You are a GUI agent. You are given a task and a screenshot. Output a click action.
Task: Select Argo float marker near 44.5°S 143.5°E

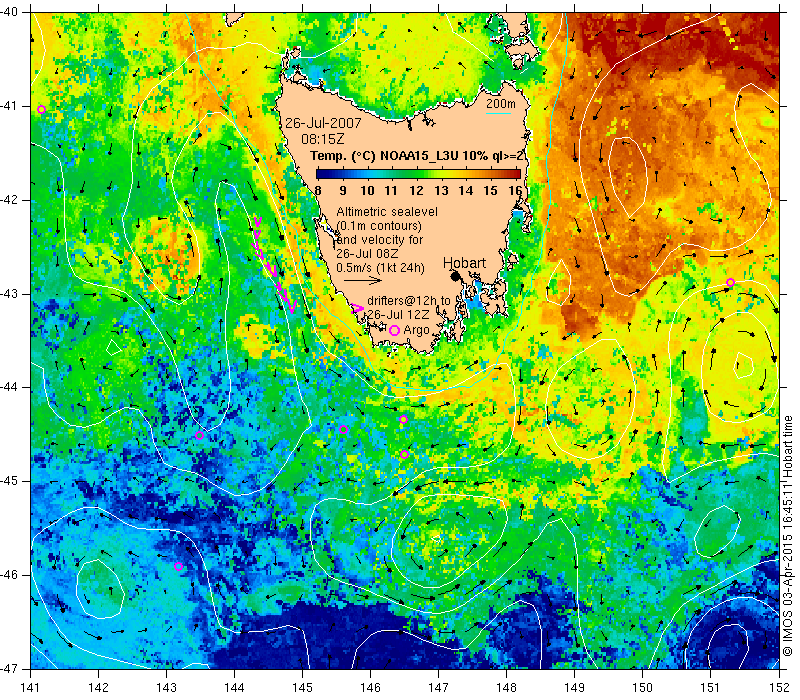click(199, 435)
